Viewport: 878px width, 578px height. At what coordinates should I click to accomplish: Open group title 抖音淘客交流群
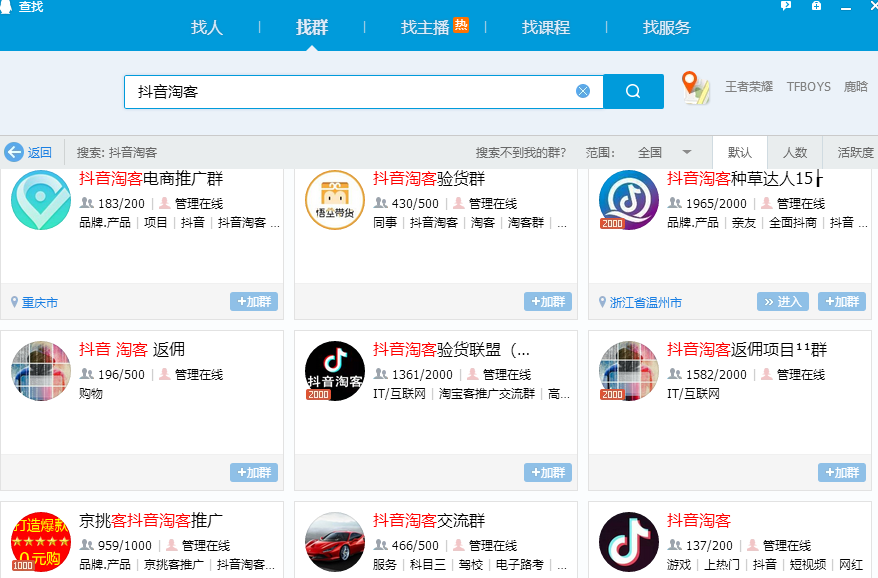[x=429, y=520]
